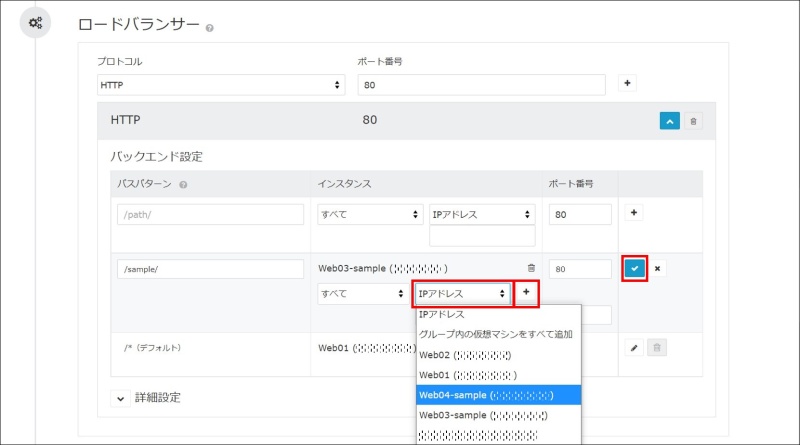Image resolution: width=800 pixels, height=445 pixels.
Task: Add backend row for /path/ entry
Action: click(x=632, y=213)
